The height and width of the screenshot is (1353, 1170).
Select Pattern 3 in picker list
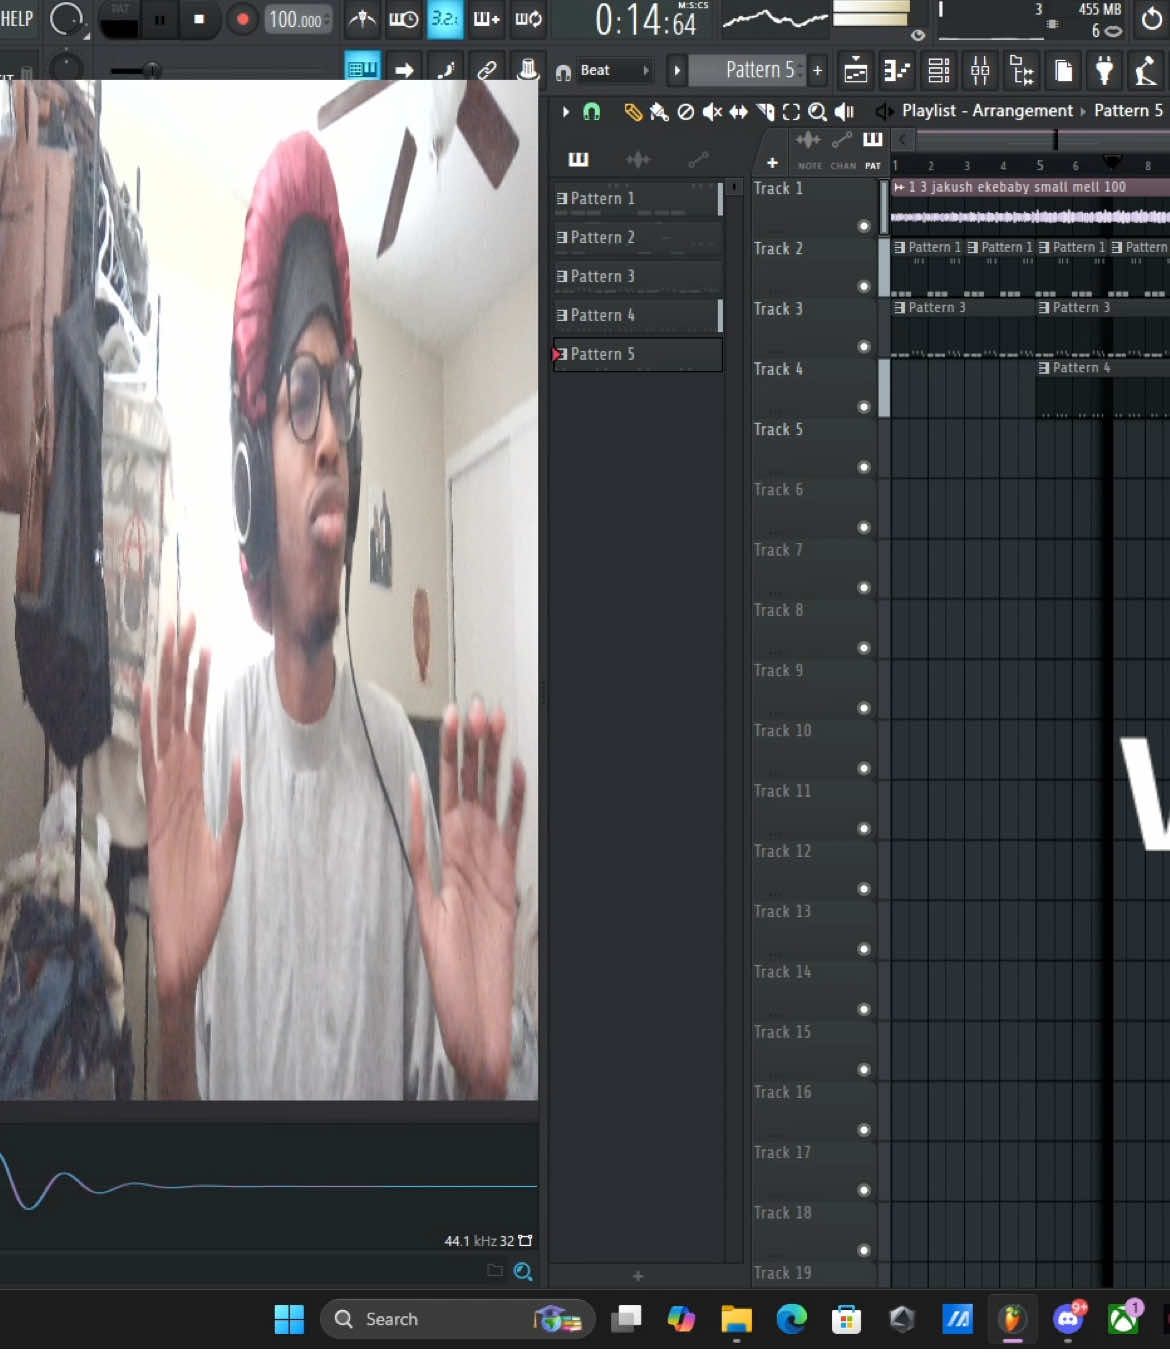pos(637,277)
